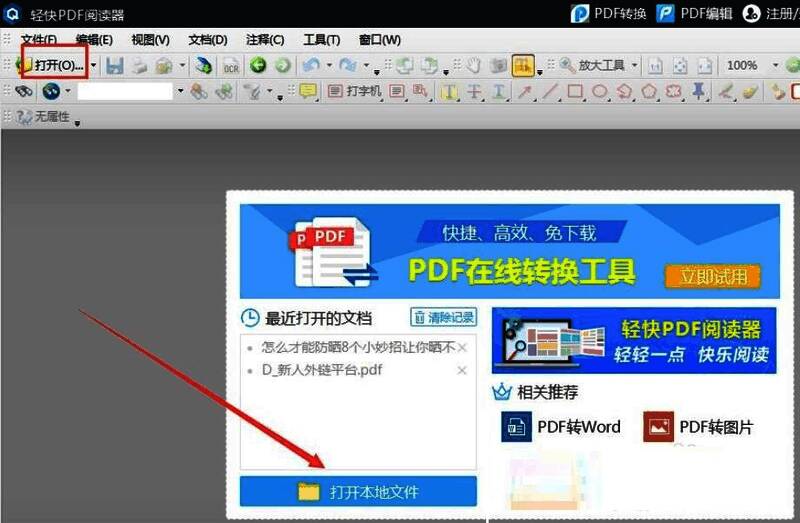Click the 打开本地文件 button
This screenshot has width=800, height=523.
tap(358, 491)
